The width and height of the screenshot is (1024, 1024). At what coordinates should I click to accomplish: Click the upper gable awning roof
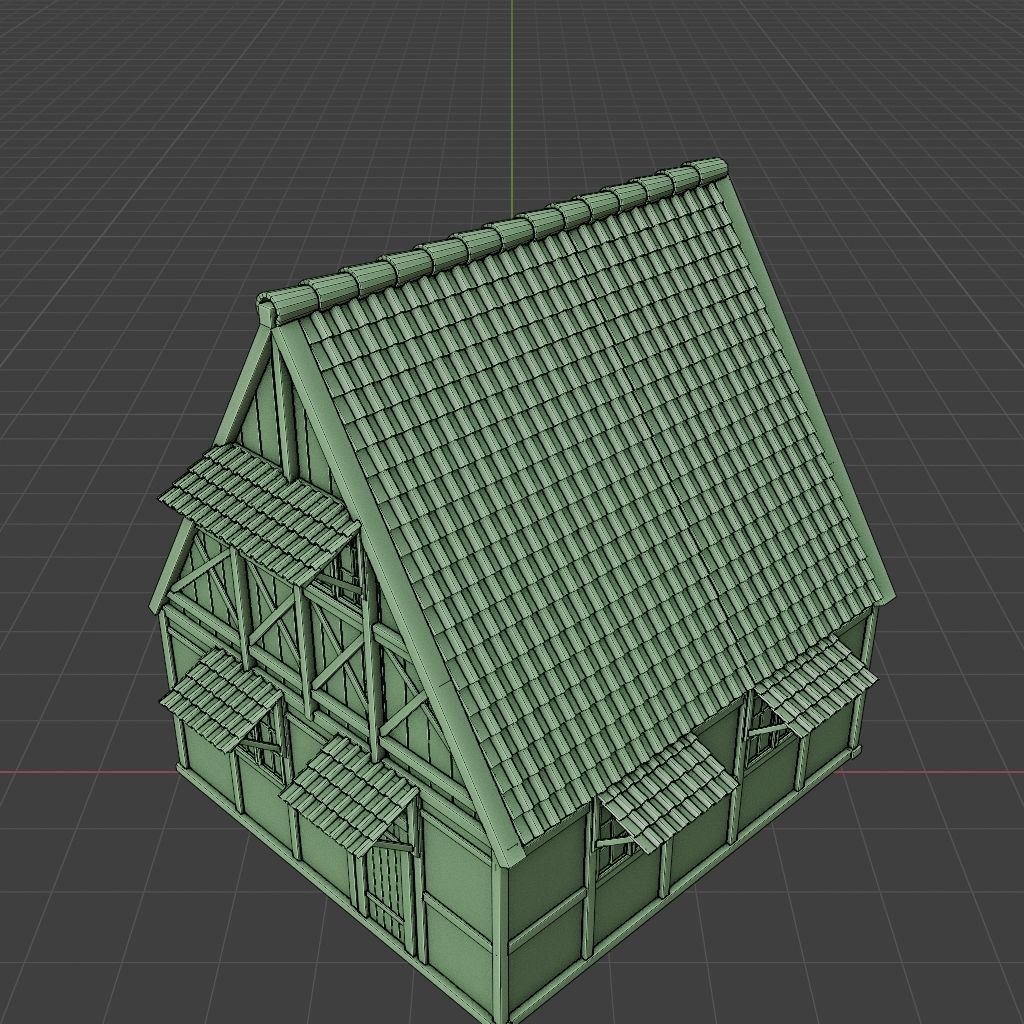(259, 513)
